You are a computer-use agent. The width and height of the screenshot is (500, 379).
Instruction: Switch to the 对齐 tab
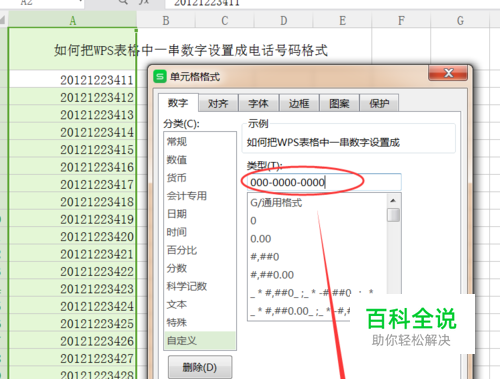(218, 103)
